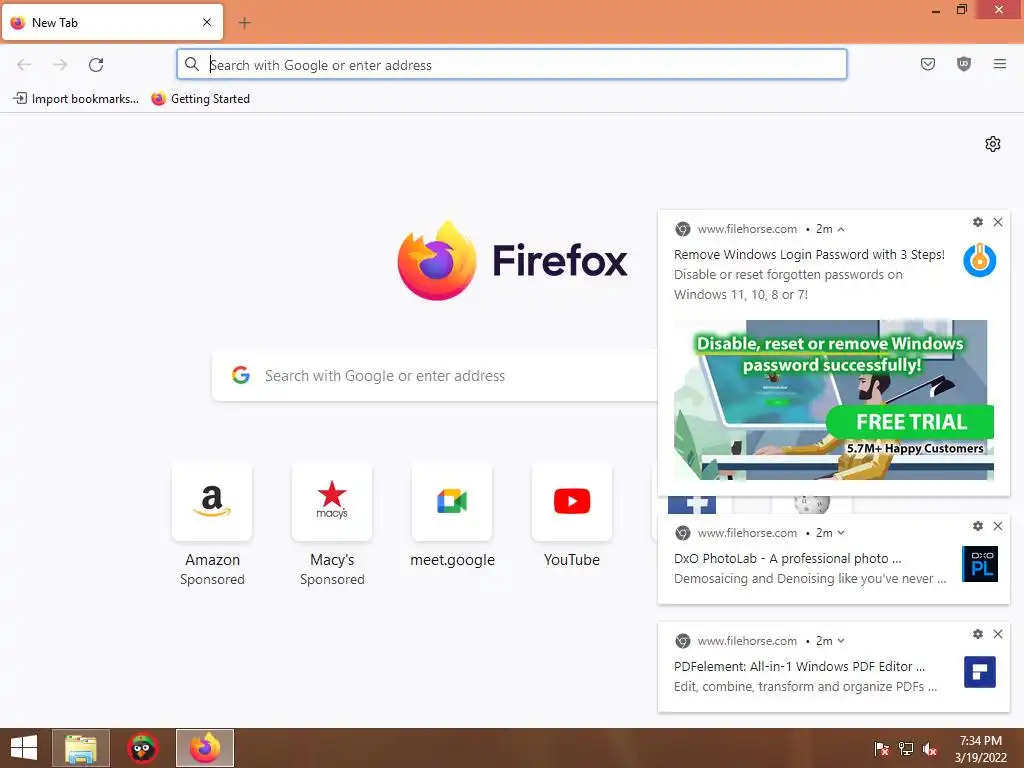
Task: Click the Forward navigation arrow
Action: 60,65
